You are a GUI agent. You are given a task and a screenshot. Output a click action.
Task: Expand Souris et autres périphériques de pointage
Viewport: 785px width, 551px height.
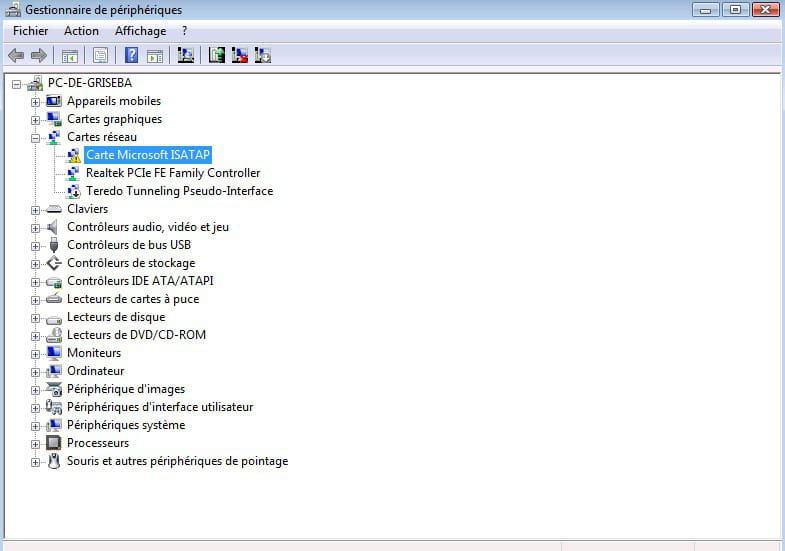coord(35,462)
